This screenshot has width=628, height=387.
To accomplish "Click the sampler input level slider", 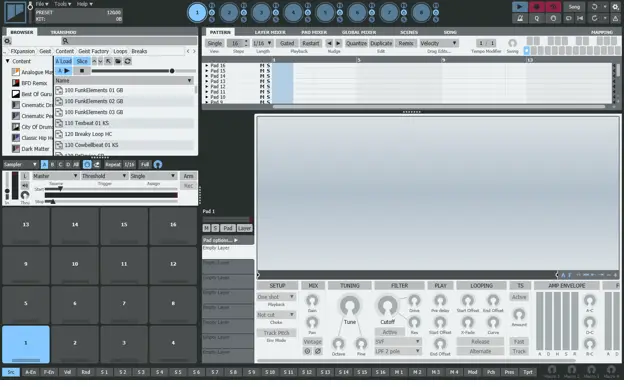I will tap(7, 187).
